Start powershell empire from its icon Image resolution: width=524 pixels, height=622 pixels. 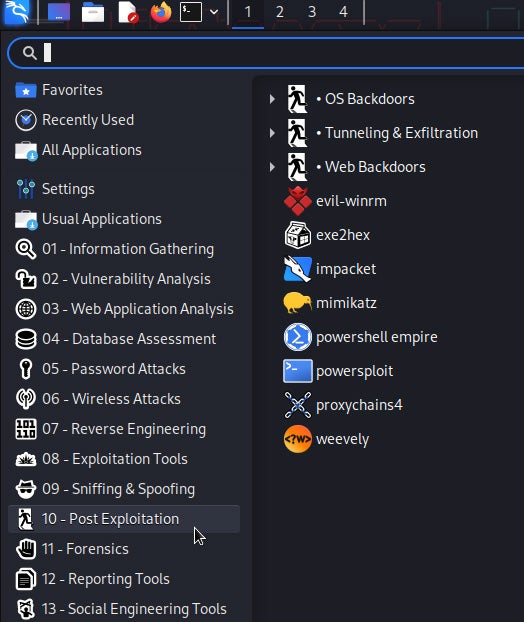[x=298, y=337]
